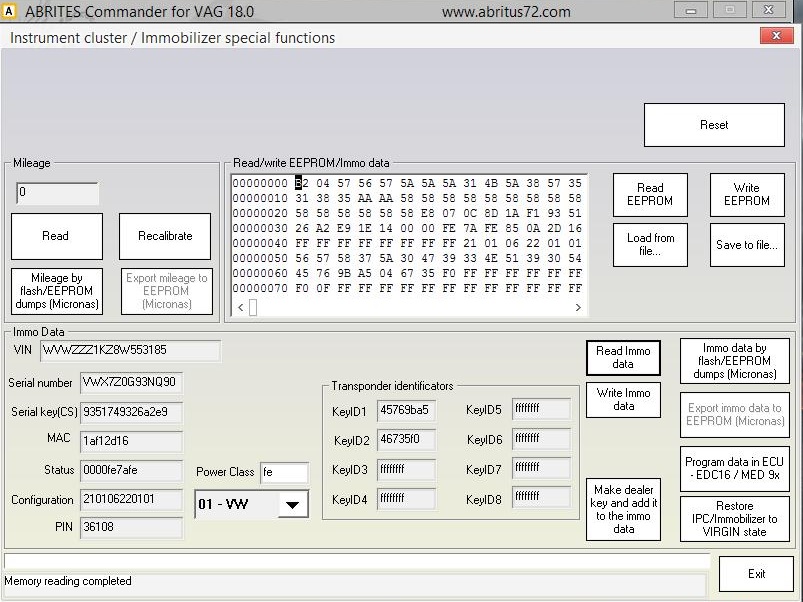
Task: Open Mileage by flash/EEPROM dumps
Action: click(56, 291)
